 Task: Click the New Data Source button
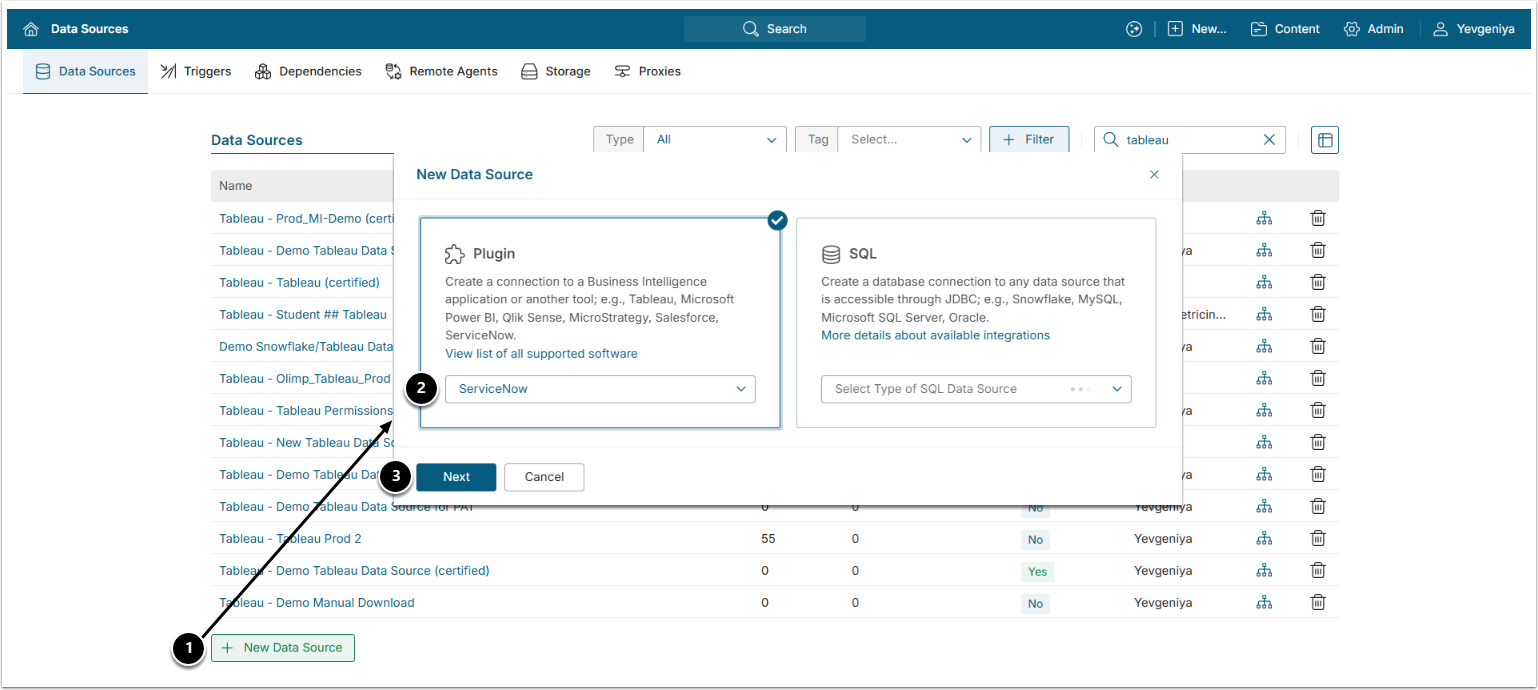tap(283, 648)
